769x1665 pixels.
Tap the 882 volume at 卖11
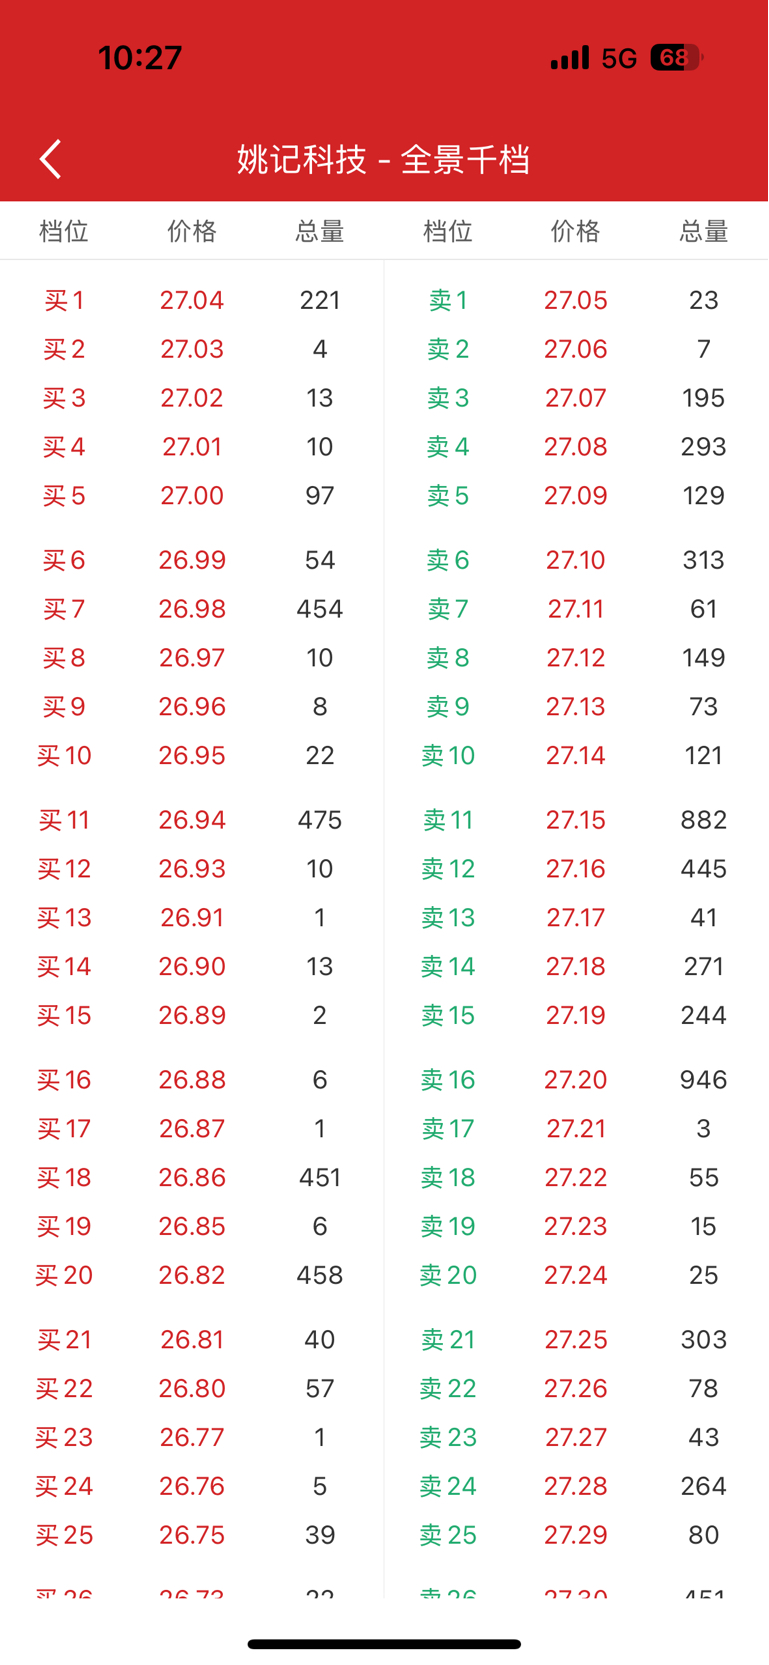(704, 820)
